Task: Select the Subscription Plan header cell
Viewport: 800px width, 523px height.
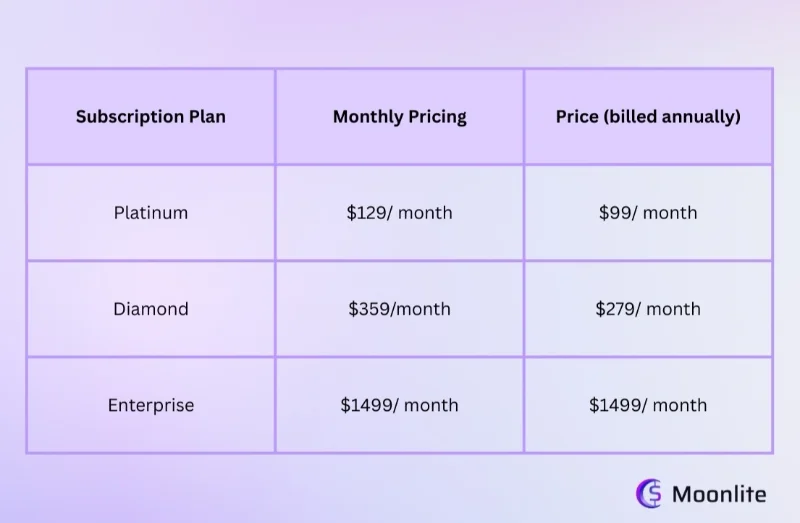Action: point(151,117)
